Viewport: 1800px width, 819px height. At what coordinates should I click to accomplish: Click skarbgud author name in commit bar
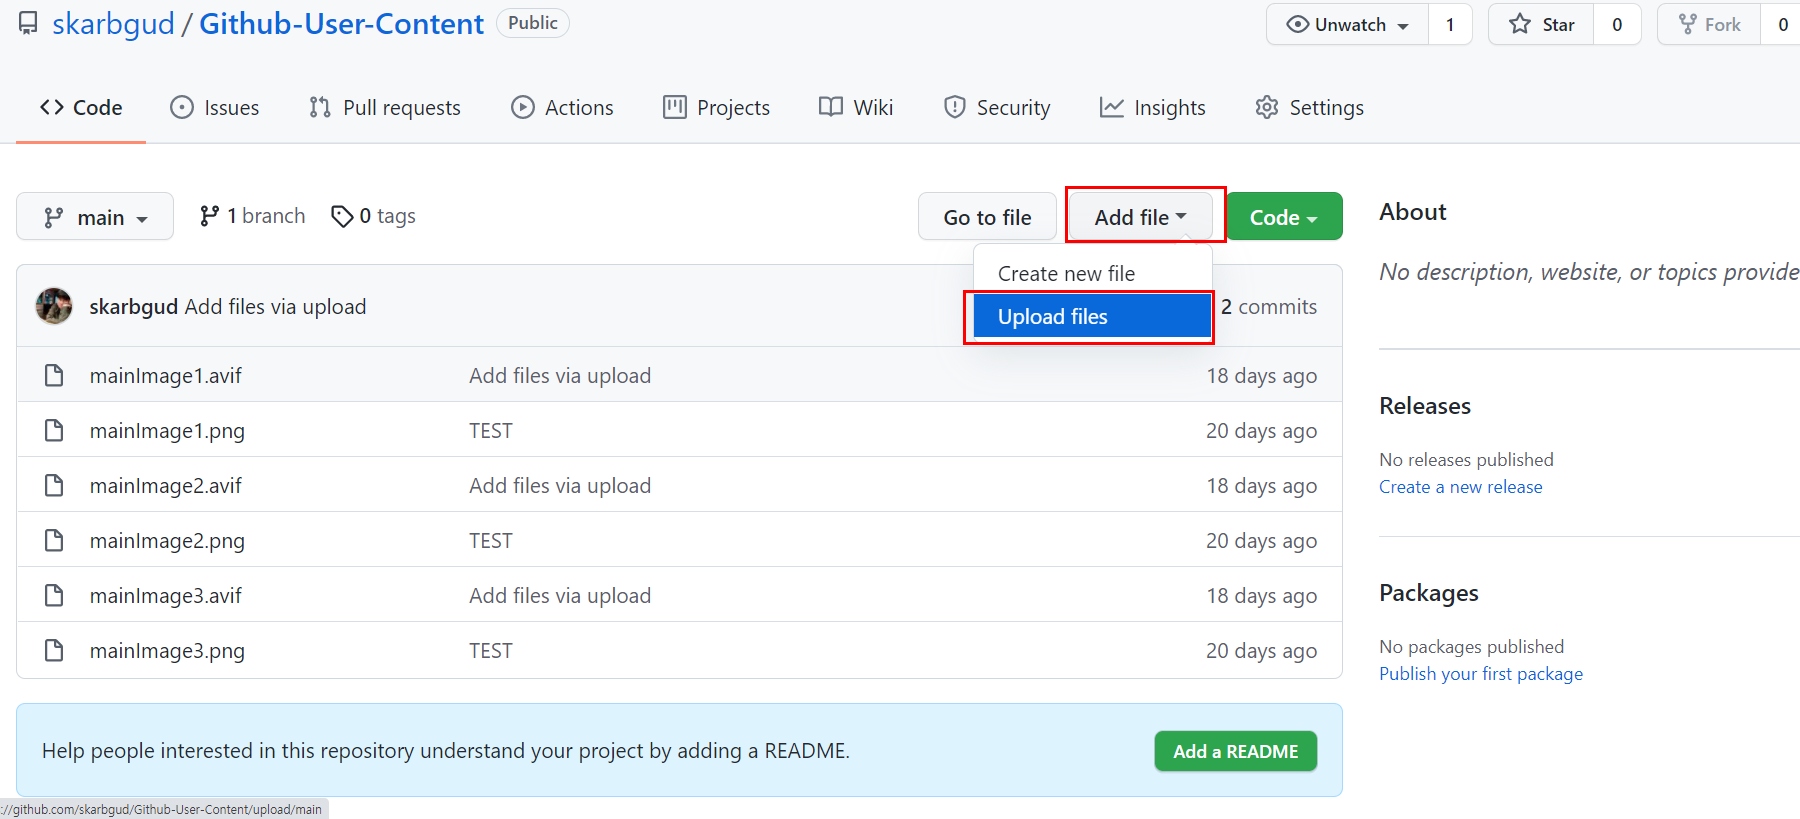point(133,306)
